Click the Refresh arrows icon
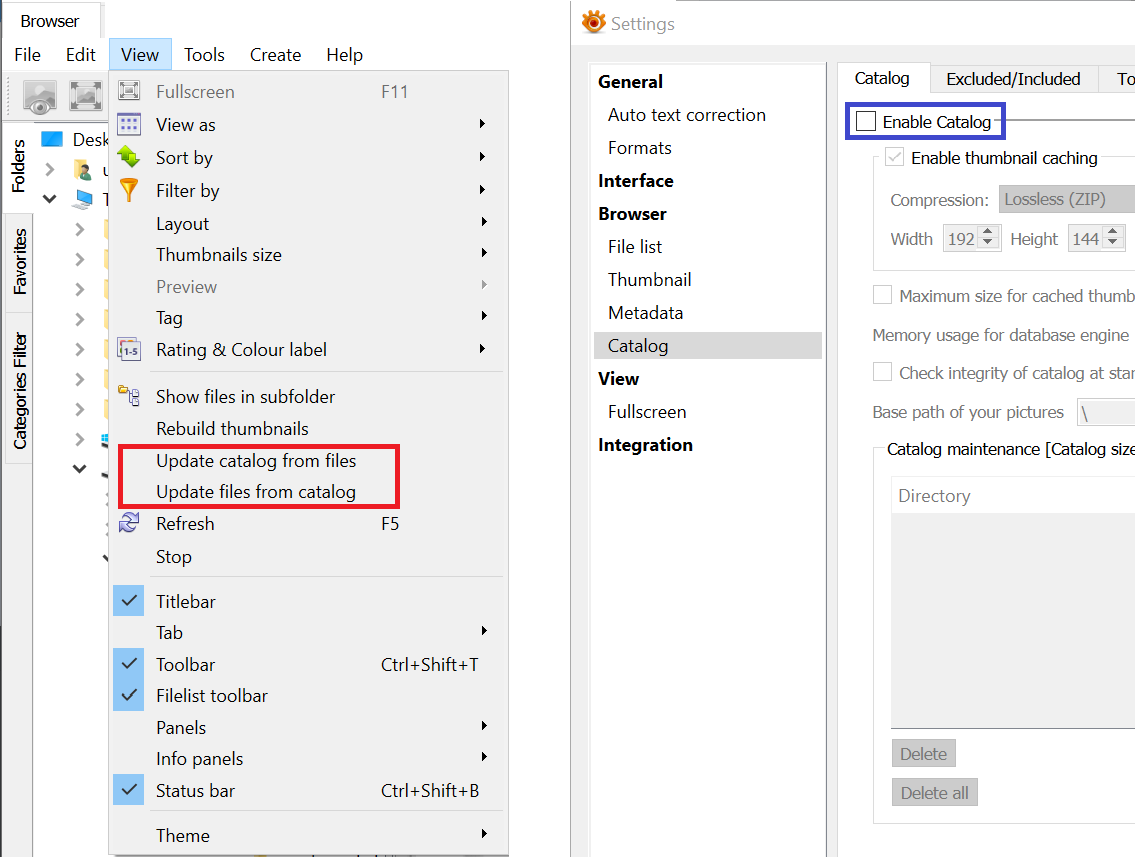The image size is (1135, 857). (x=129, y=523)
